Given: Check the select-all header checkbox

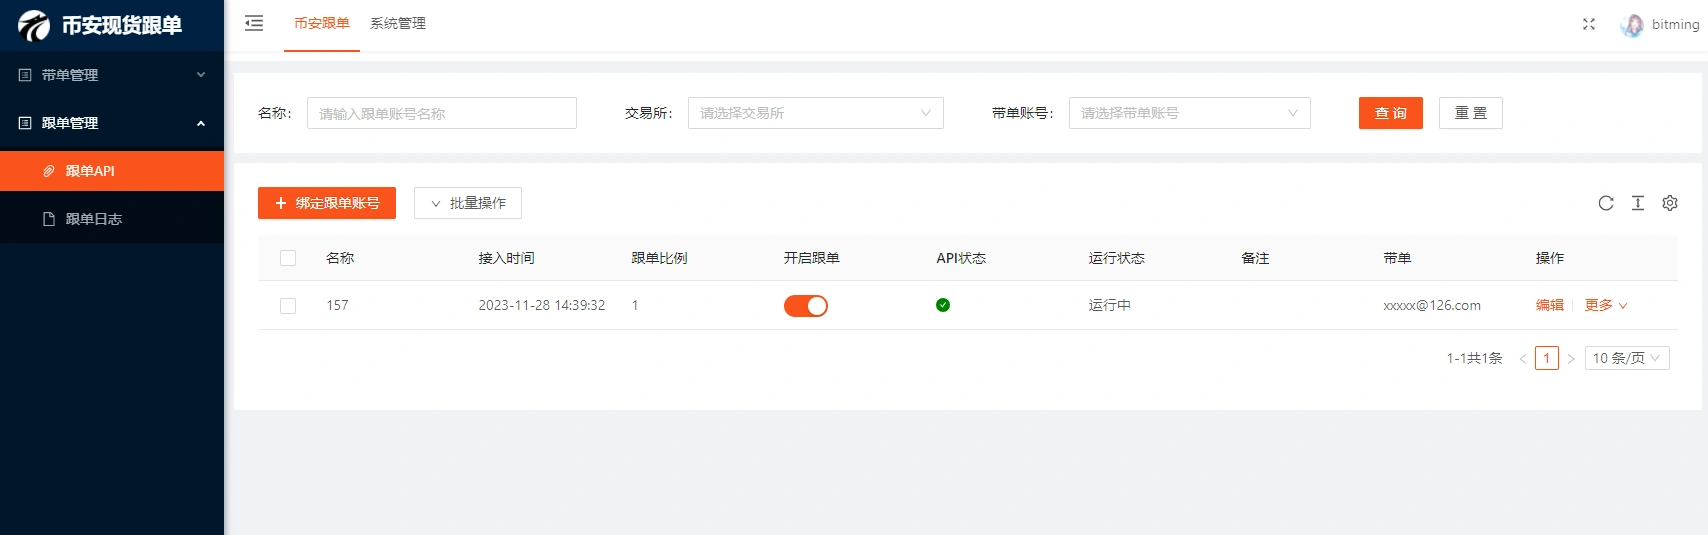Looking at the screenshot, I should coord(288,258).
